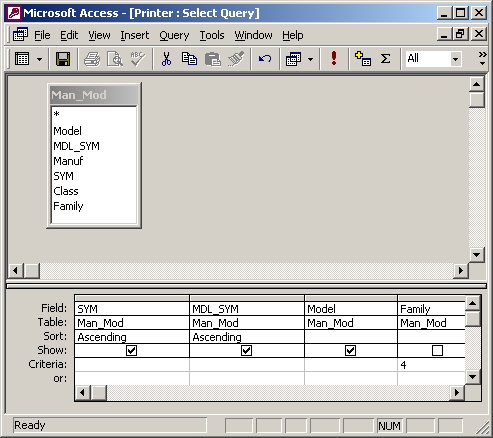
Task: Uncheck Show box for MDL_SYM column
Action: click(246, 350)
